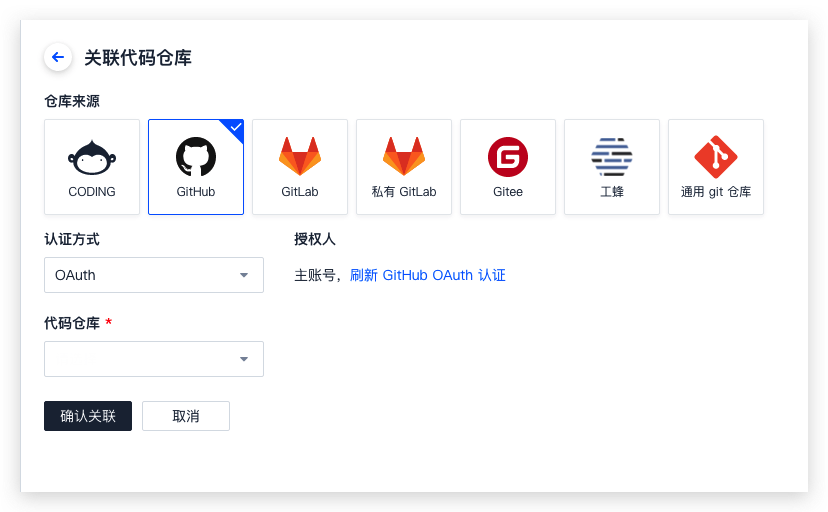This screenshot has width=828, height=512.
Task: Open the 认证方式 OAuth dropdown
Action: coord(154,275)
